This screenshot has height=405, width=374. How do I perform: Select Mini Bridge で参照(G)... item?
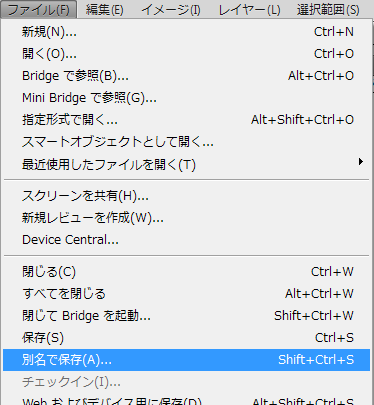(187, 98)
